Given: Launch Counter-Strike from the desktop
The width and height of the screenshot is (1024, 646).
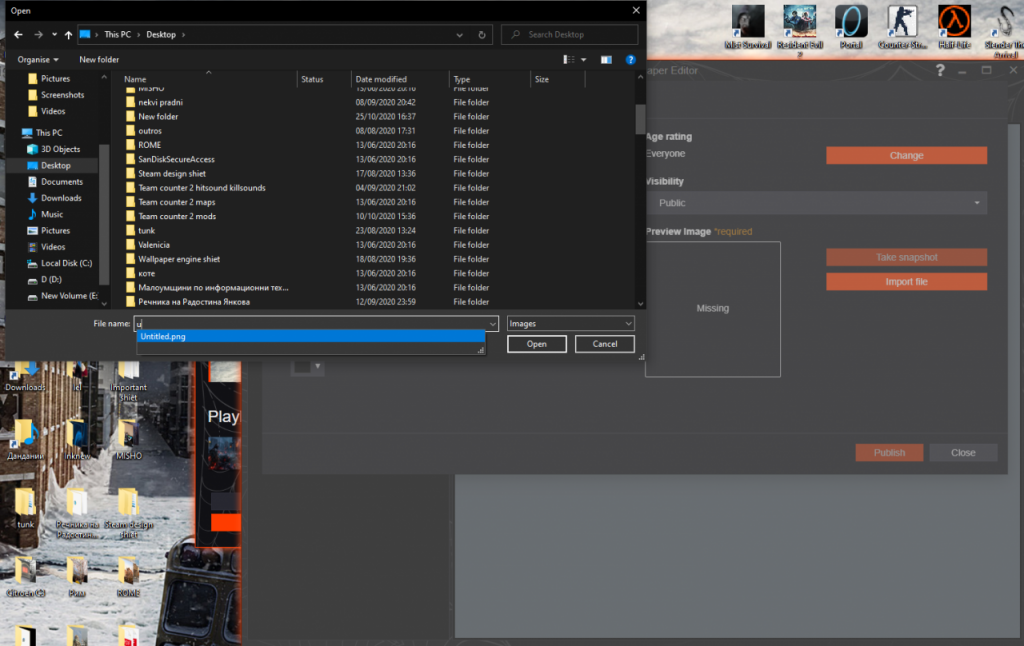Looking at the screenshot, I should point(903,22).
